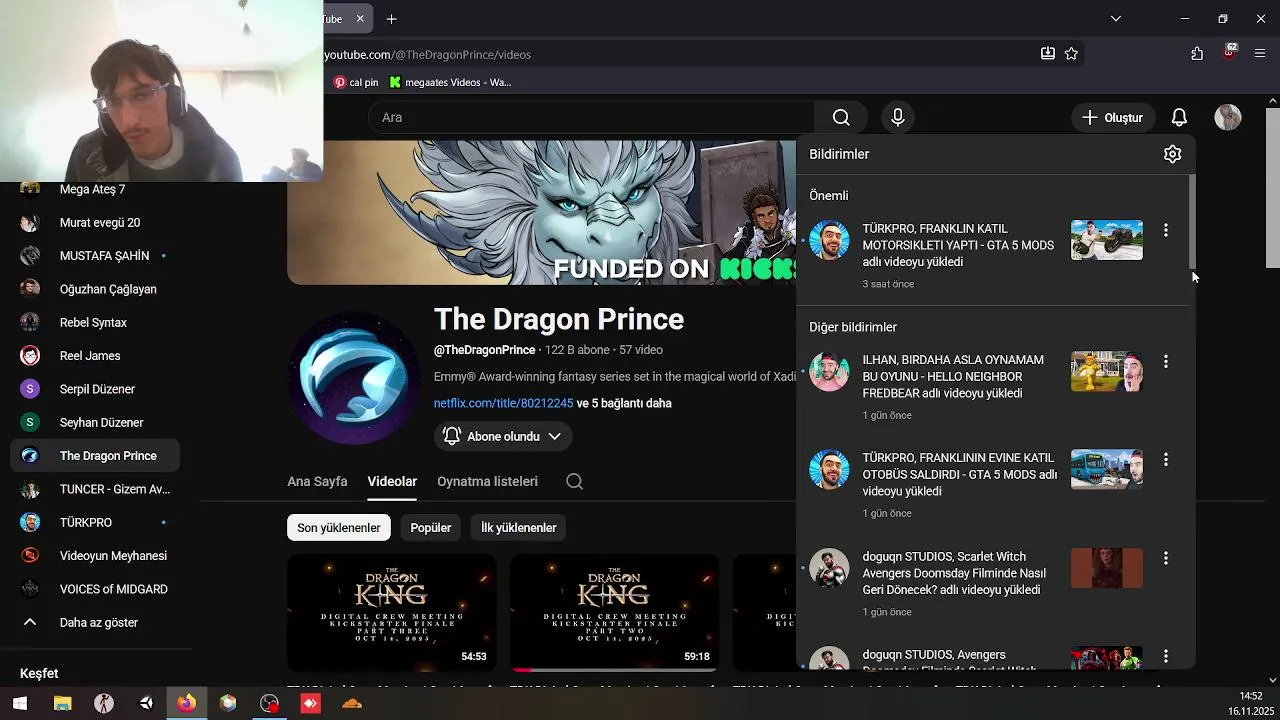
Task: Open Oğuzhan Çağlayan subscription in sidebar
Action: (x=95, y=289)
